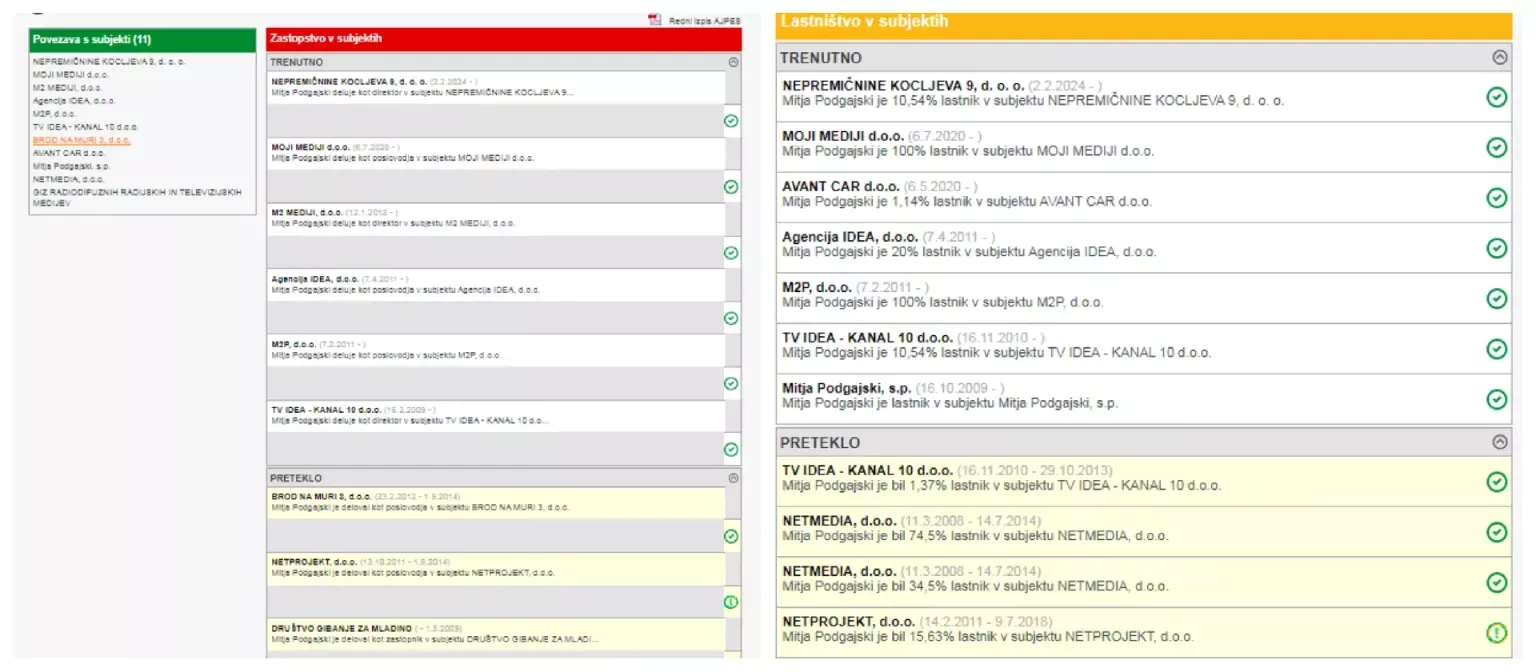Screen dimensions: 1536x672
Task: Collapse the TRENUTNO section under Lastništvo v subjektih
Action: coord(1498,58)
